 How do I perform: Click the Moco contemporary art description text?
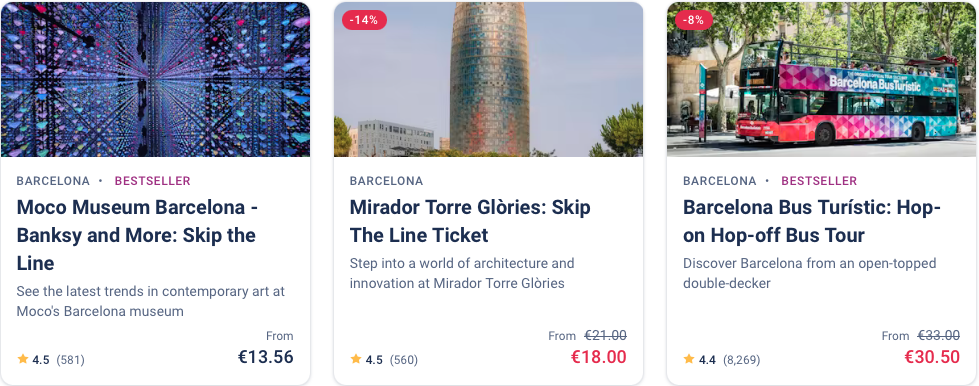(x=150, y=301)
